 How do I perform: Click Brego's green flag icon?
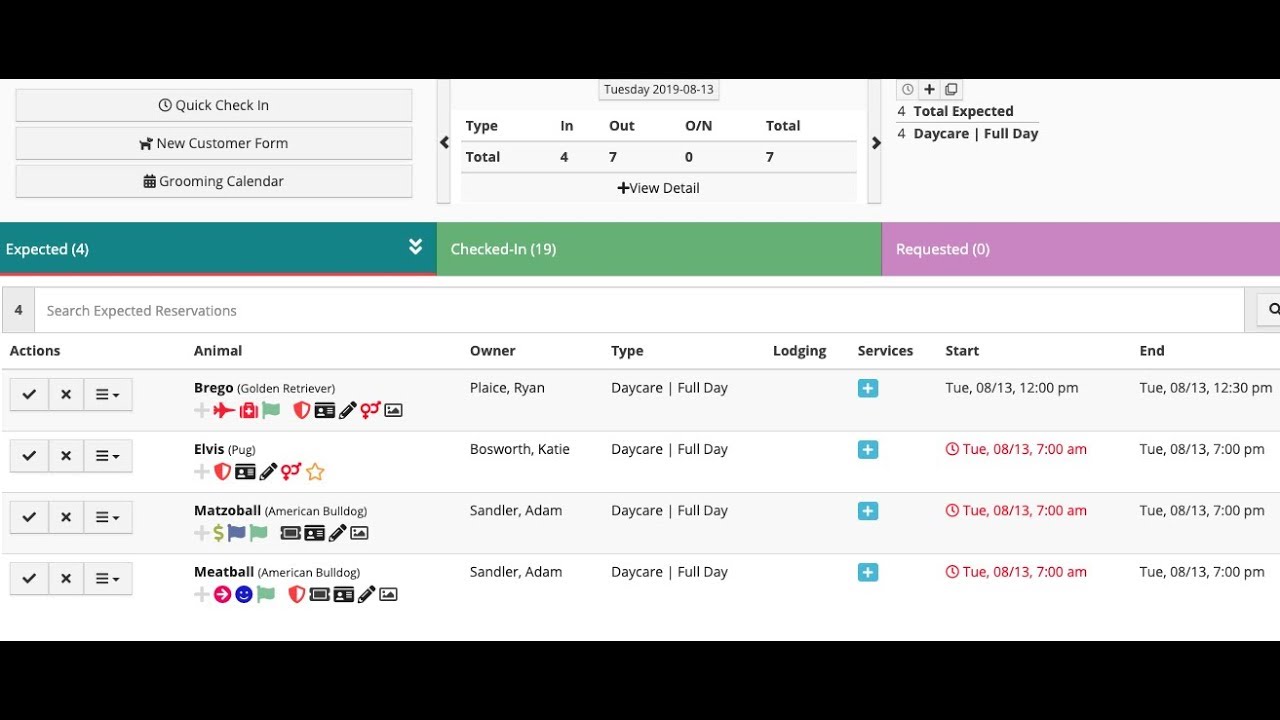271,410
